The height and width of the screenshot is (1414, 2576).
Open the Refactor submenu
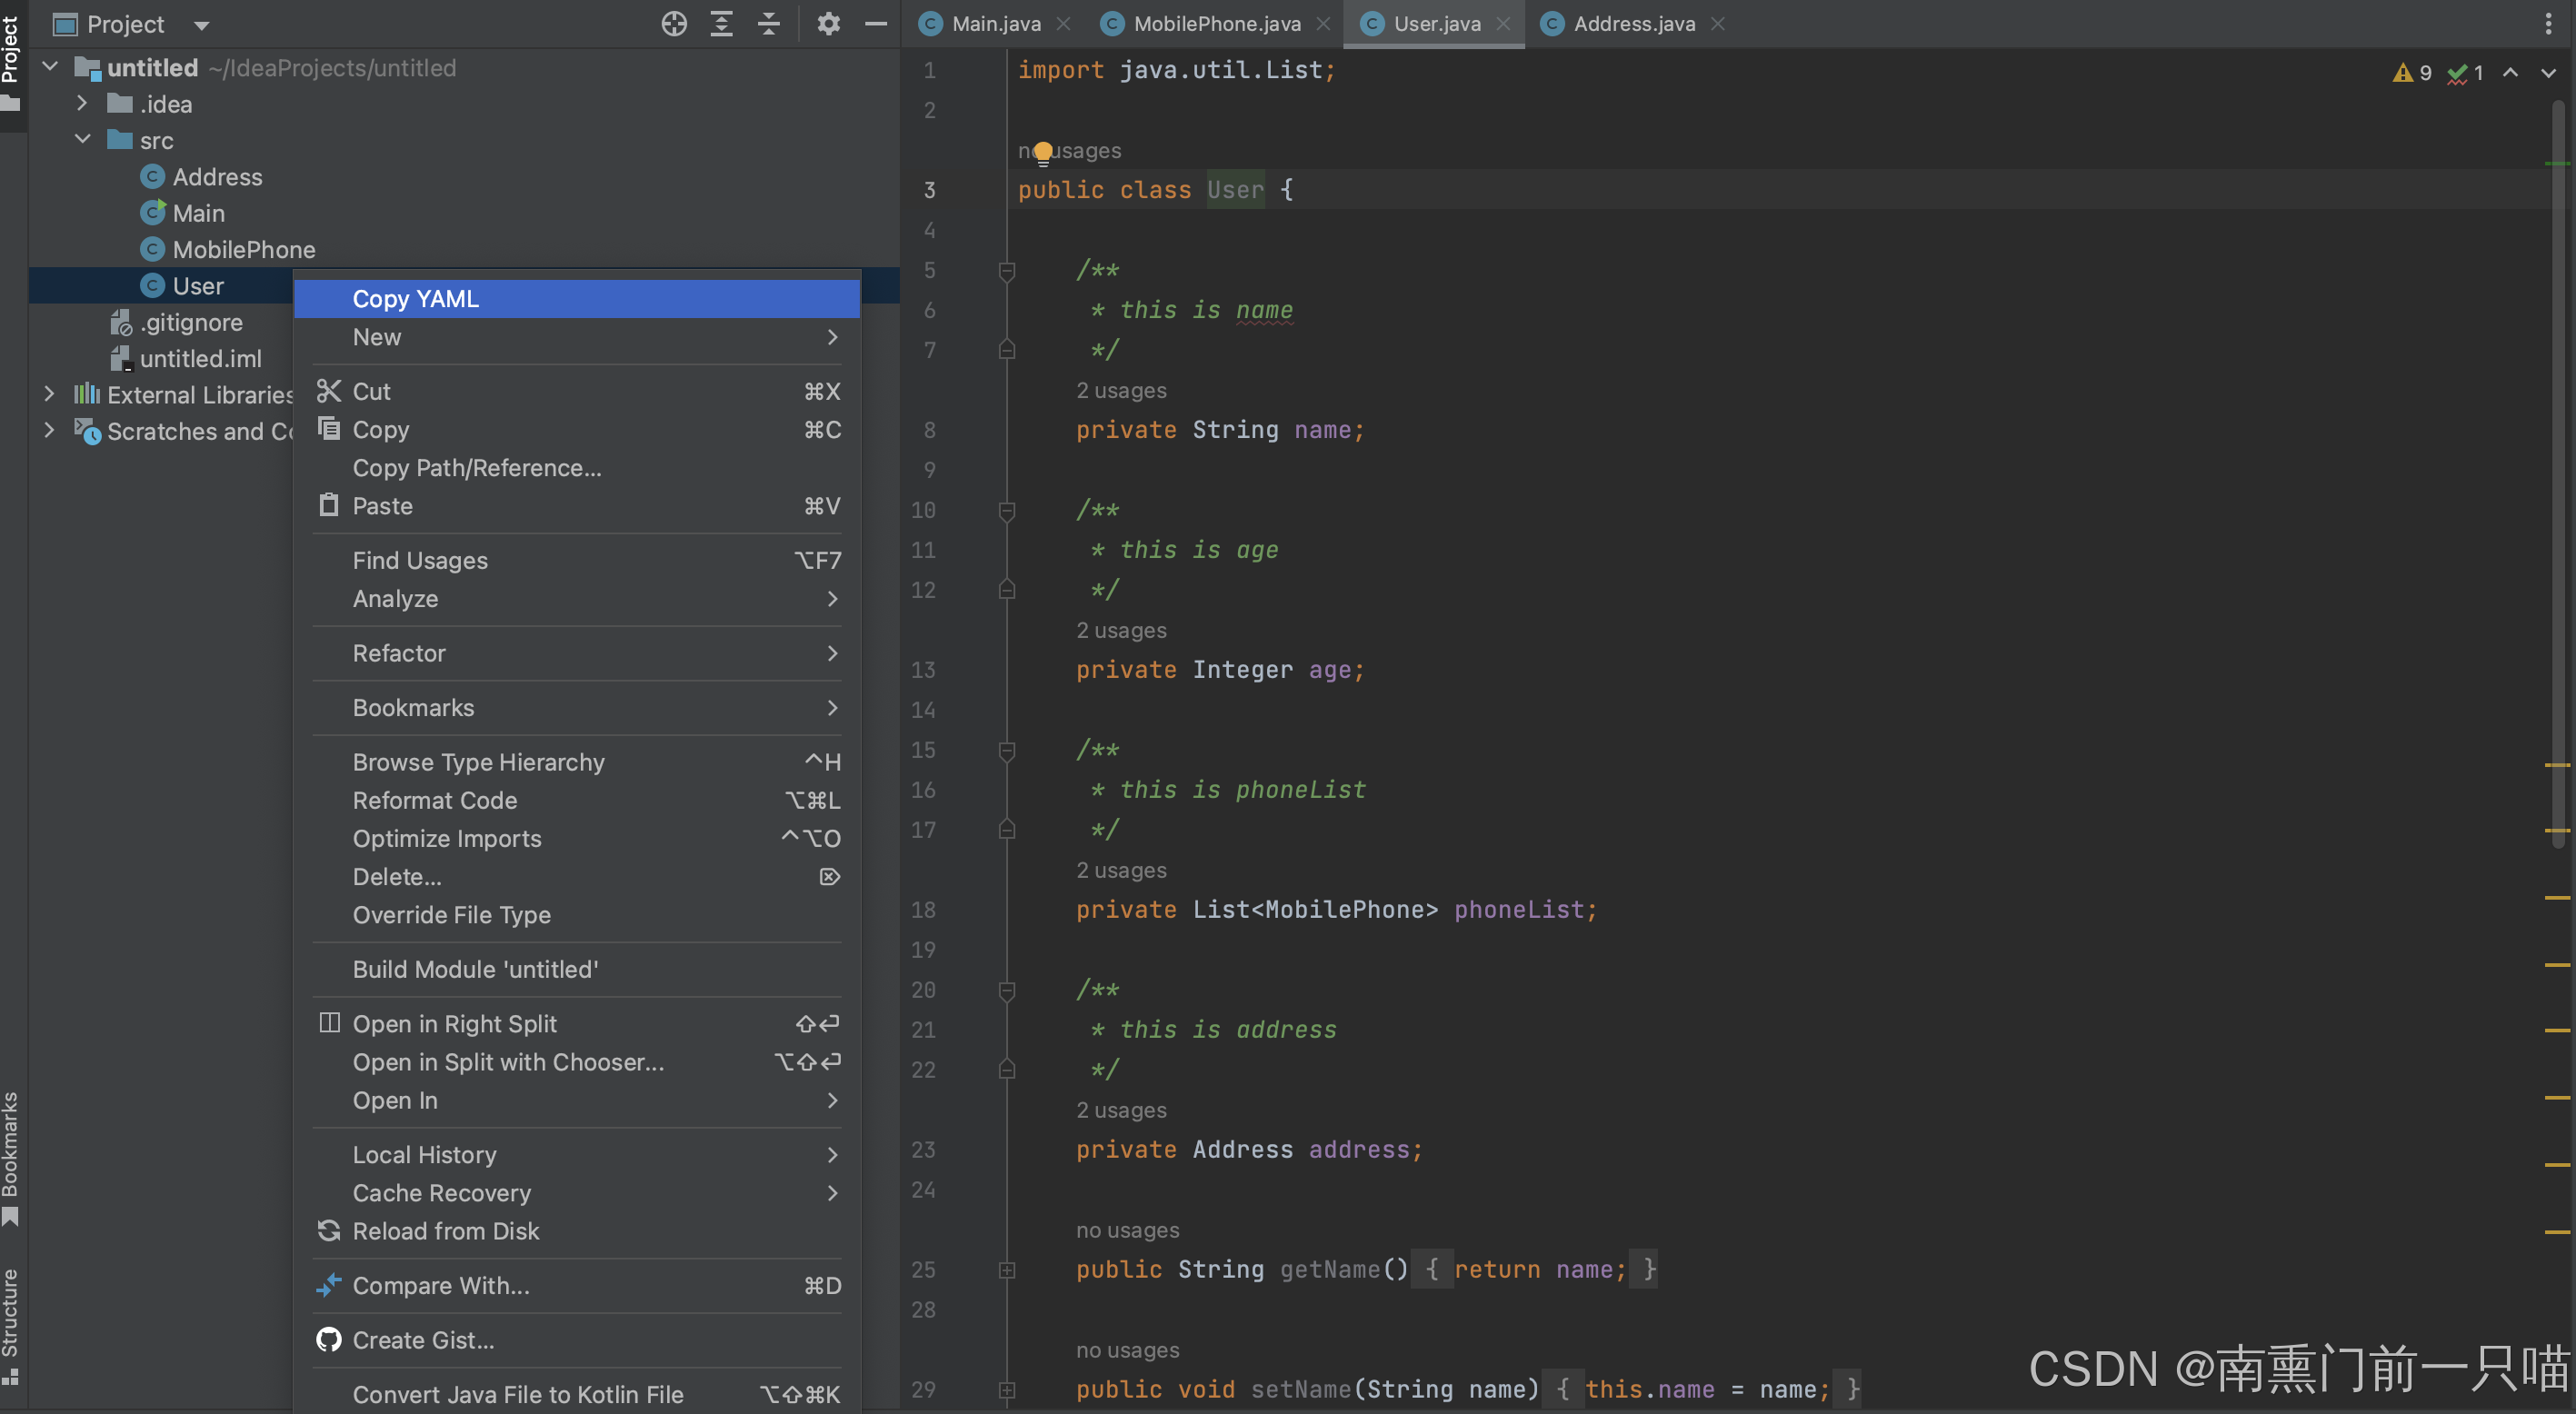coord(577,653)
